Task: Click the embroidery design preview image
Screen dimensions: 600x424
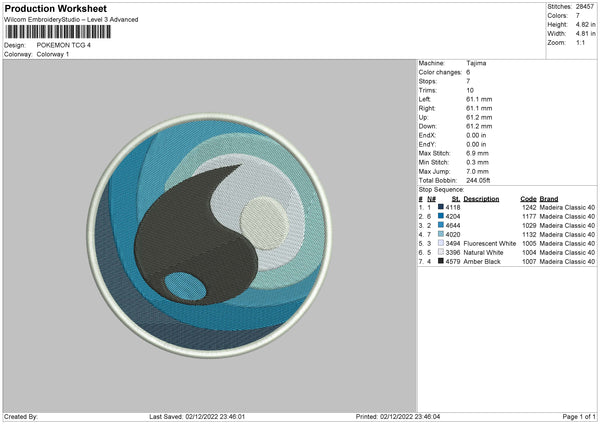Action: [x=209, y=235]
